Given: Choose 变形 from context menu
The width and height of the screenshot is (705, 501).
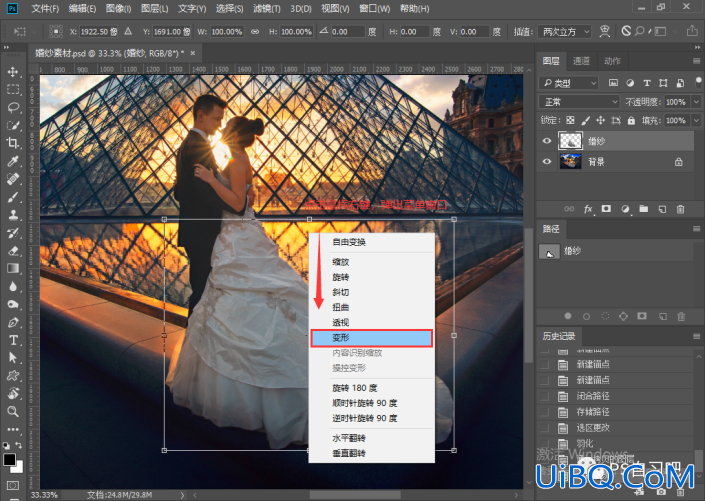Looking at the screenshot, I should pyautogui.click(x=371, y=338).
